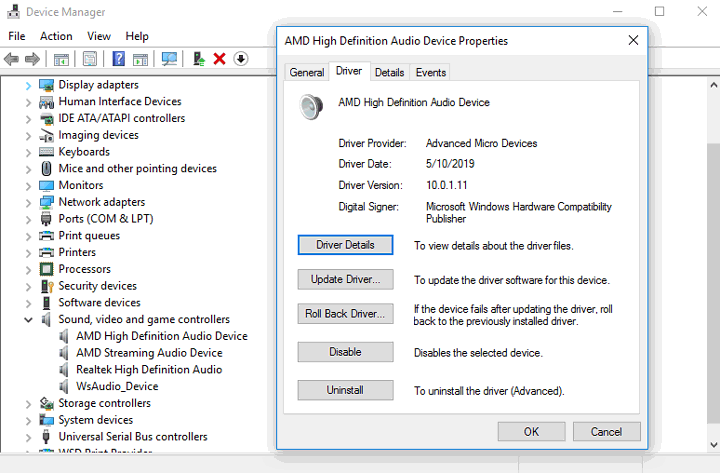Click the Universal Serial Bus controllers icon
The width and height of the screenshot is (720, 473).
46,437
